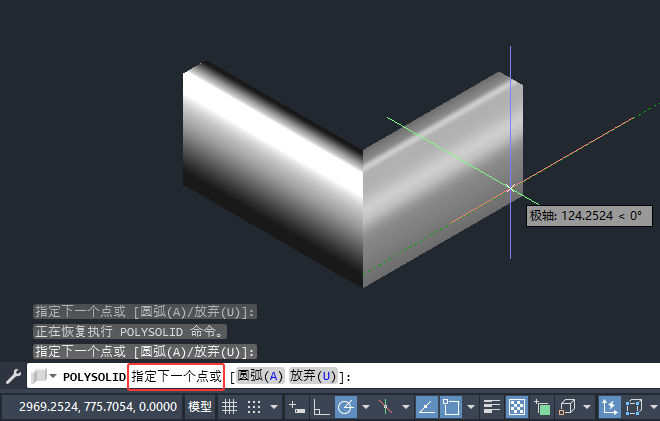
Task: Toggle selection cycling icon
Action: (542, 407)
